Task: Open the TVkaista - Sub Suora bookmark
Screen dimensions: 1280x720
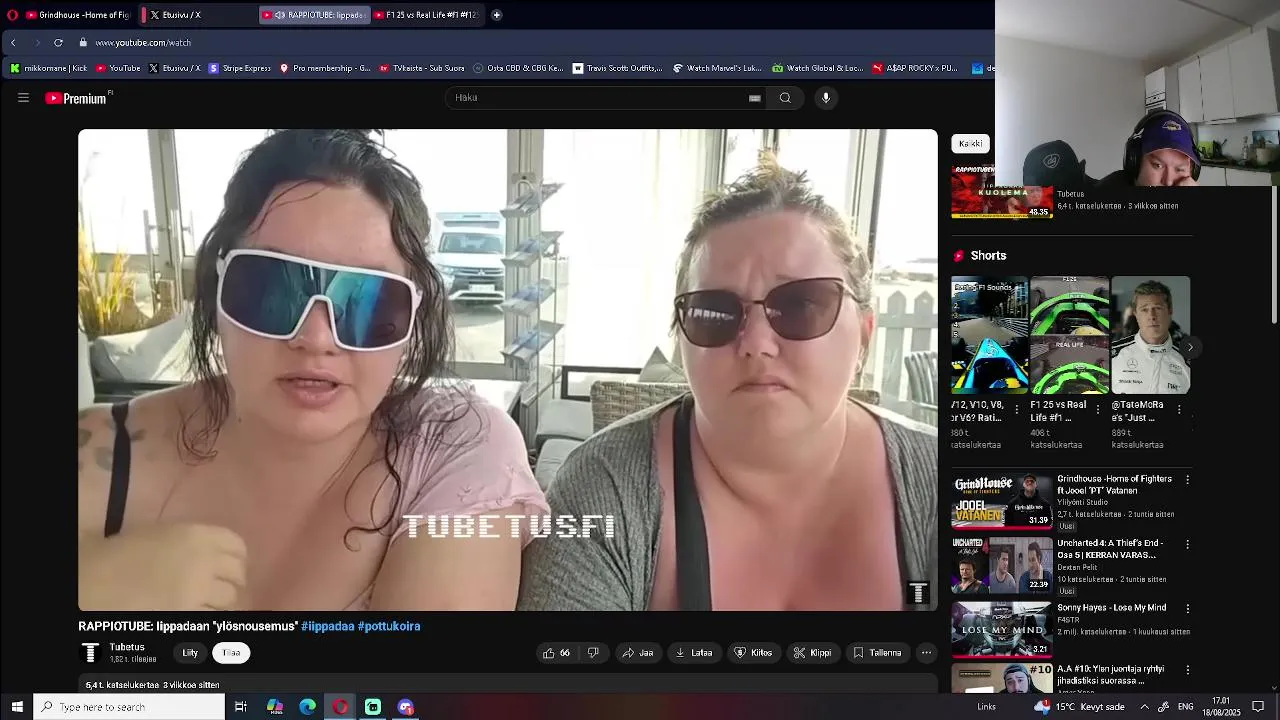Action: tap(421, 68)
